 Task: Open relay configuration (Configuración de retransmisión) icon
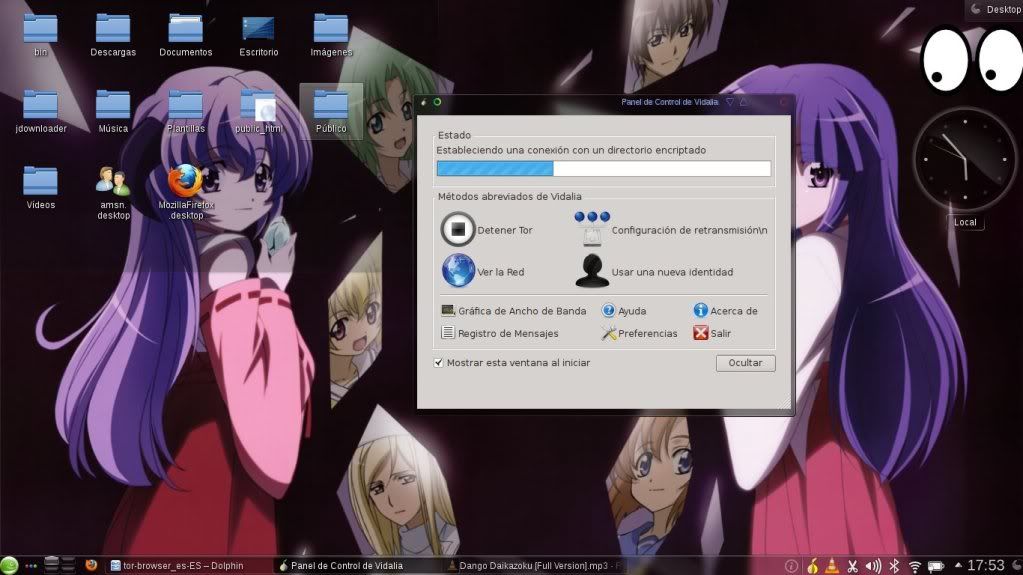(x=592, y=229)
